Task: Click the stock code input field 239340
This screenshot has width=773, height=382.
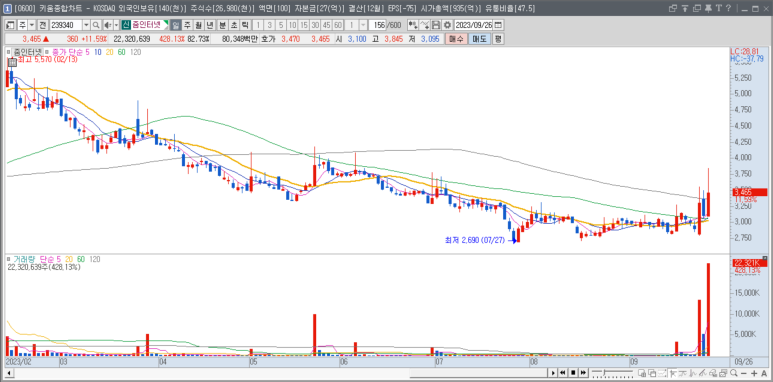Action: pyautogui.click(x=66, y=25)
